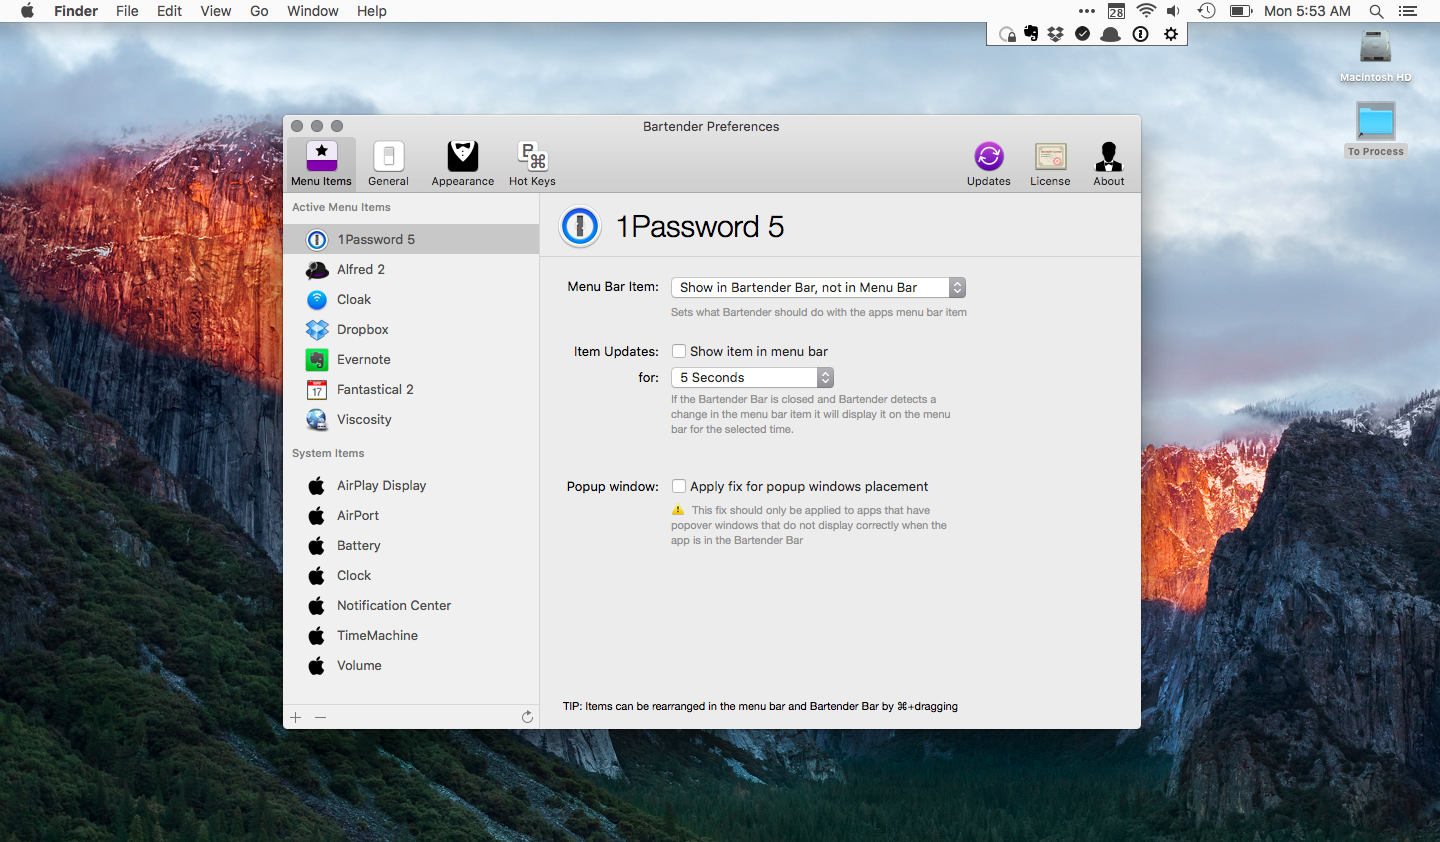Click the battery status menu bar icon
The width and height of the screenshot is (1440, 842).
1241,11
